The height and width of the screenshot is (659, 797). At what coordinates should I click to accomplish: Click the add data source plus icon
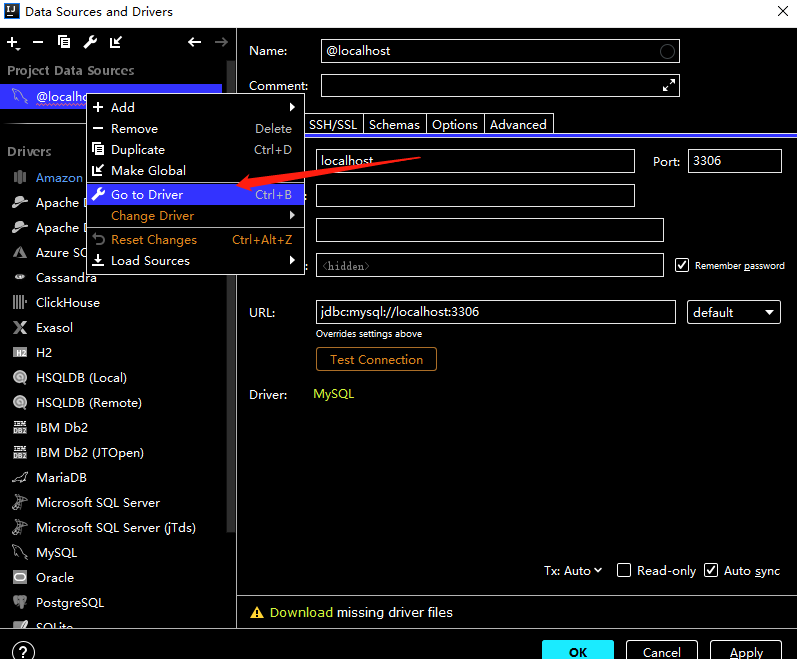pyautogui.click(x=13, y=43)
